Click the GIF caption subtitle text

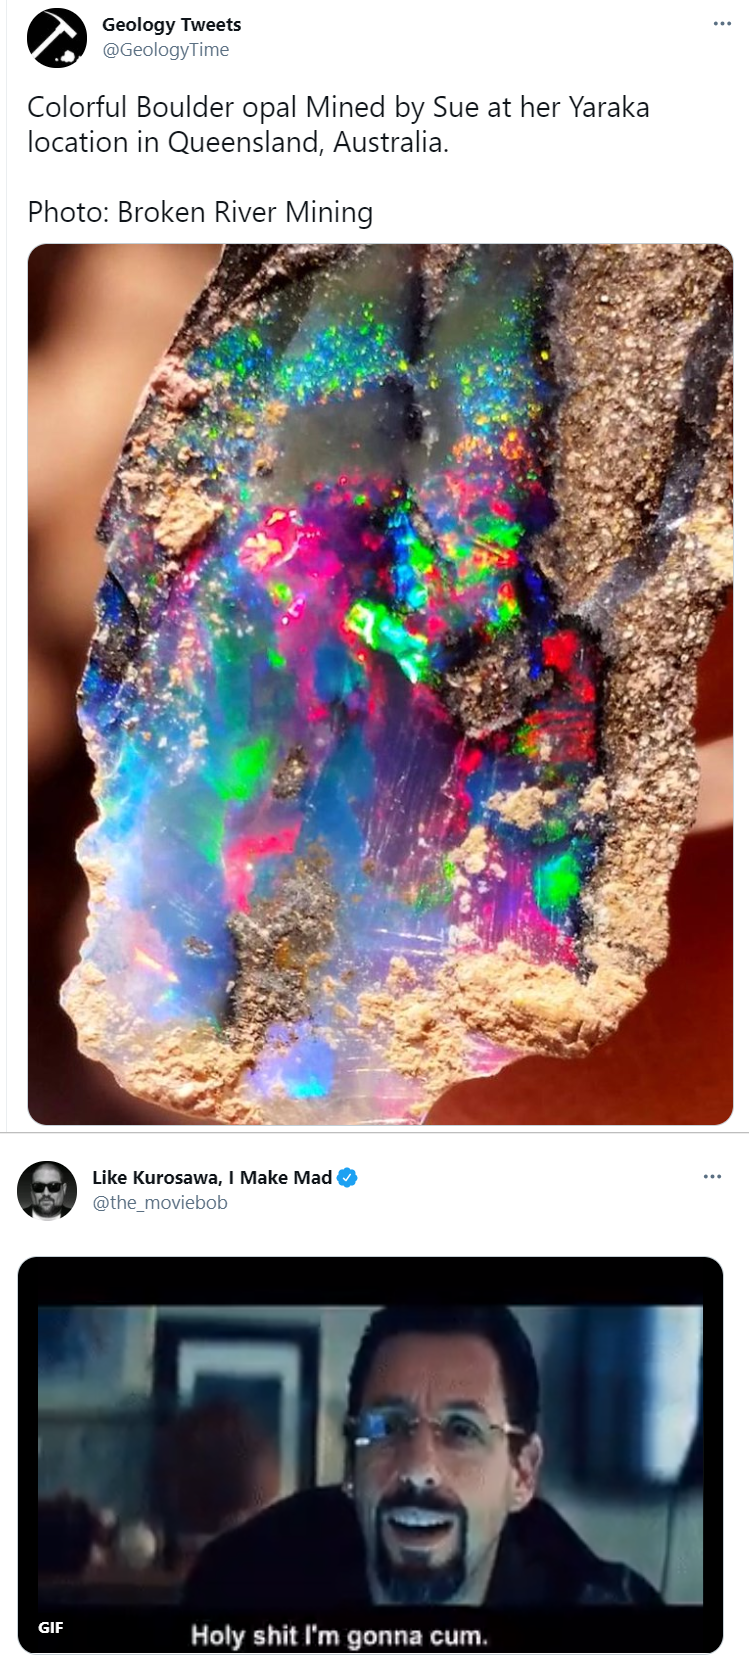tap(339, 1636)
